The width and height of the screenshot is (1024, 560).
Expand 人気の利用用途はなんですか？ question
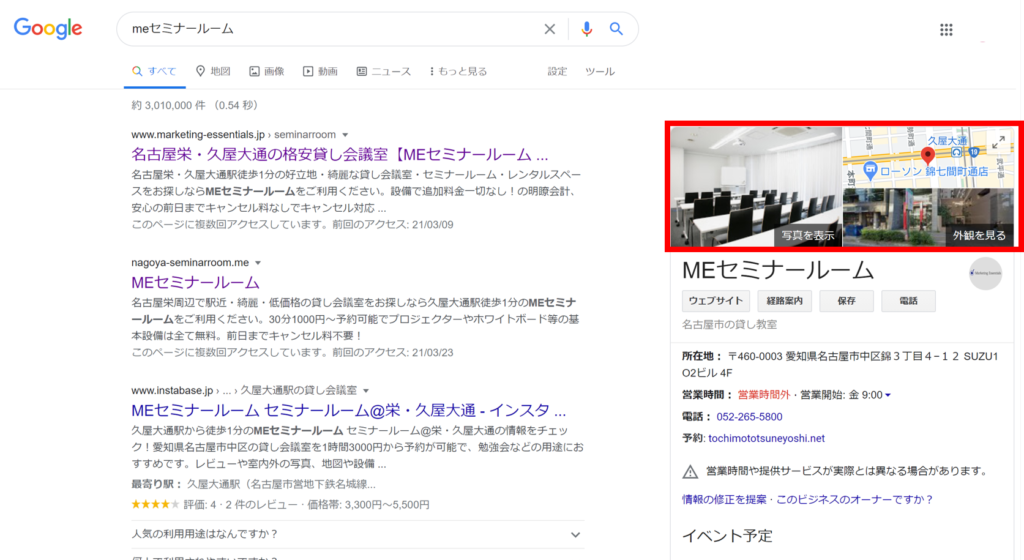[357, 534]
